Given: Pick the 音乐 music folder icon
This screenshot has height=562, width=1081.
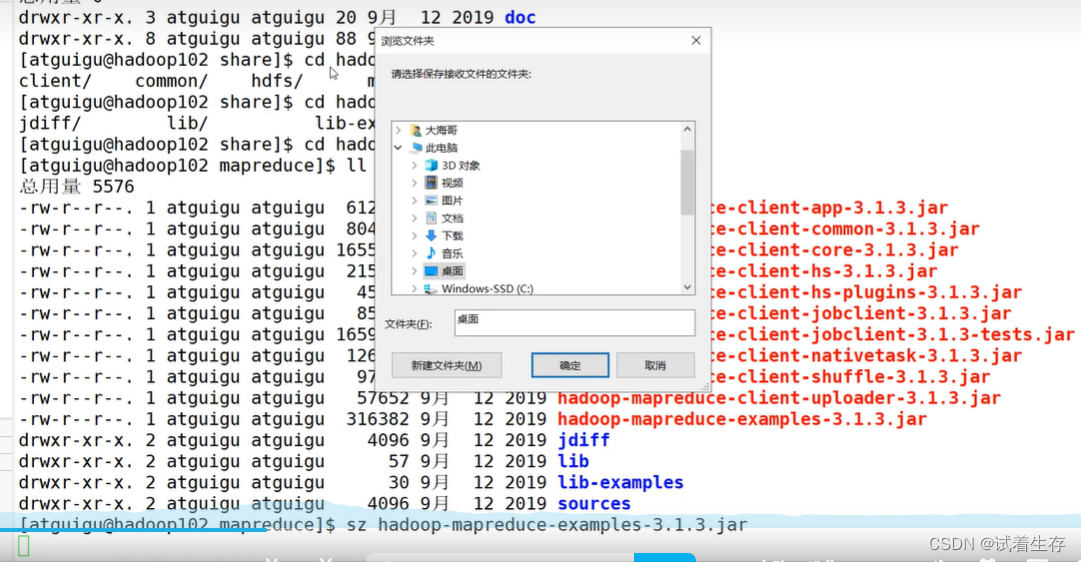Looking at the screenshot, I should (431, 253).
